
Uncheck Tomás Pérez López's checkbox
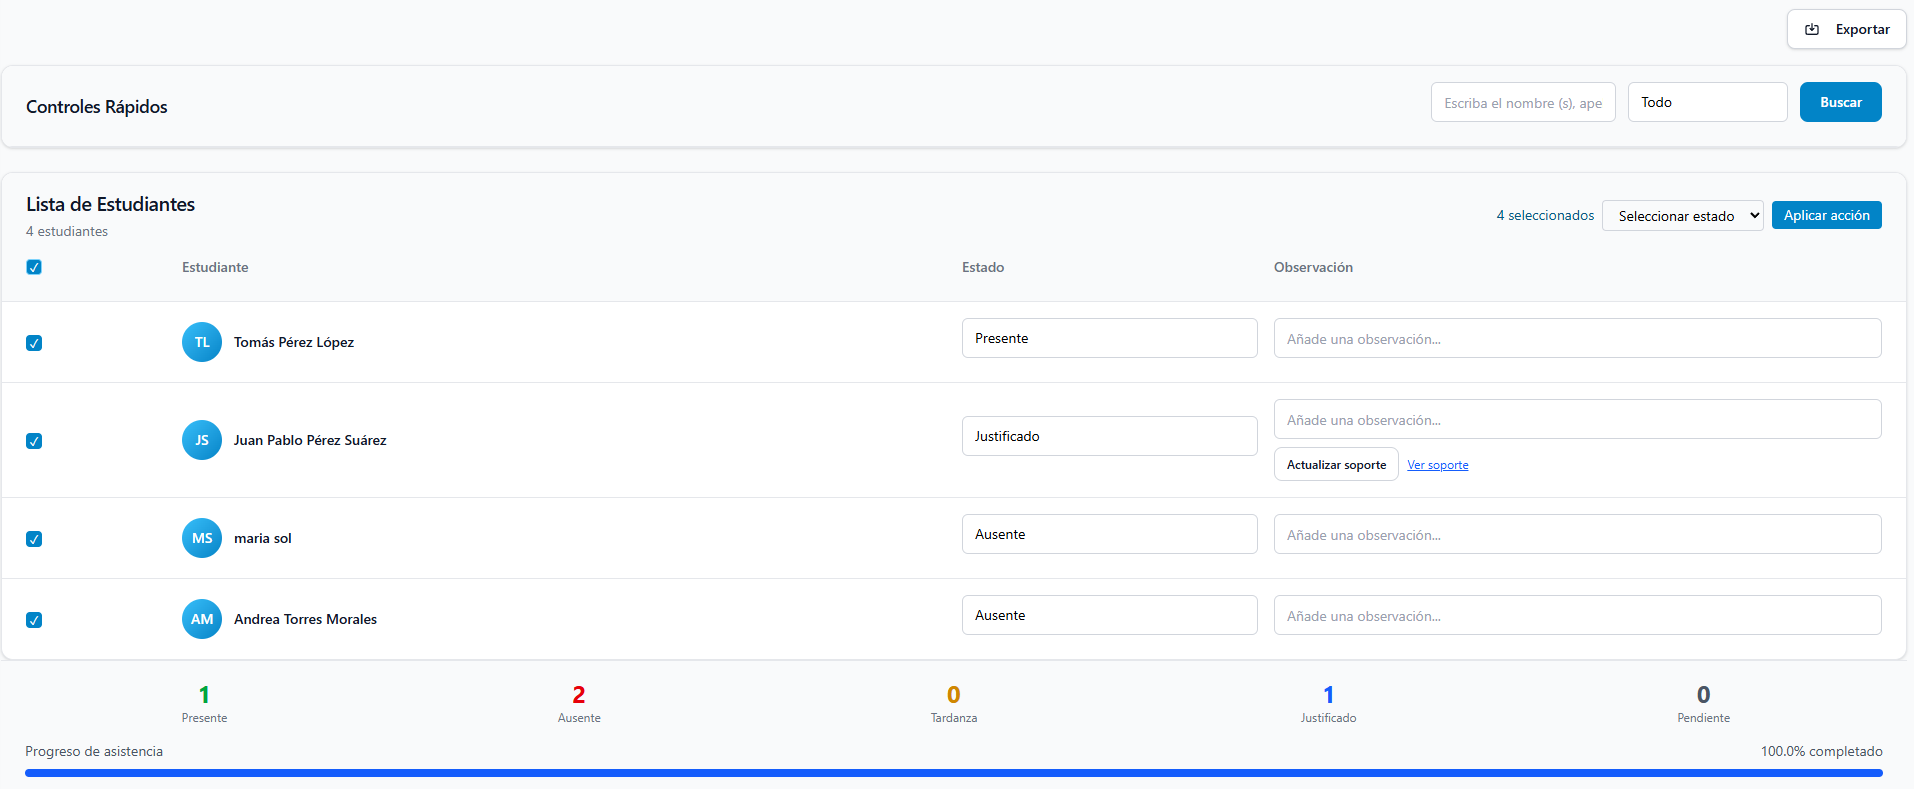[x=34, y=343]
